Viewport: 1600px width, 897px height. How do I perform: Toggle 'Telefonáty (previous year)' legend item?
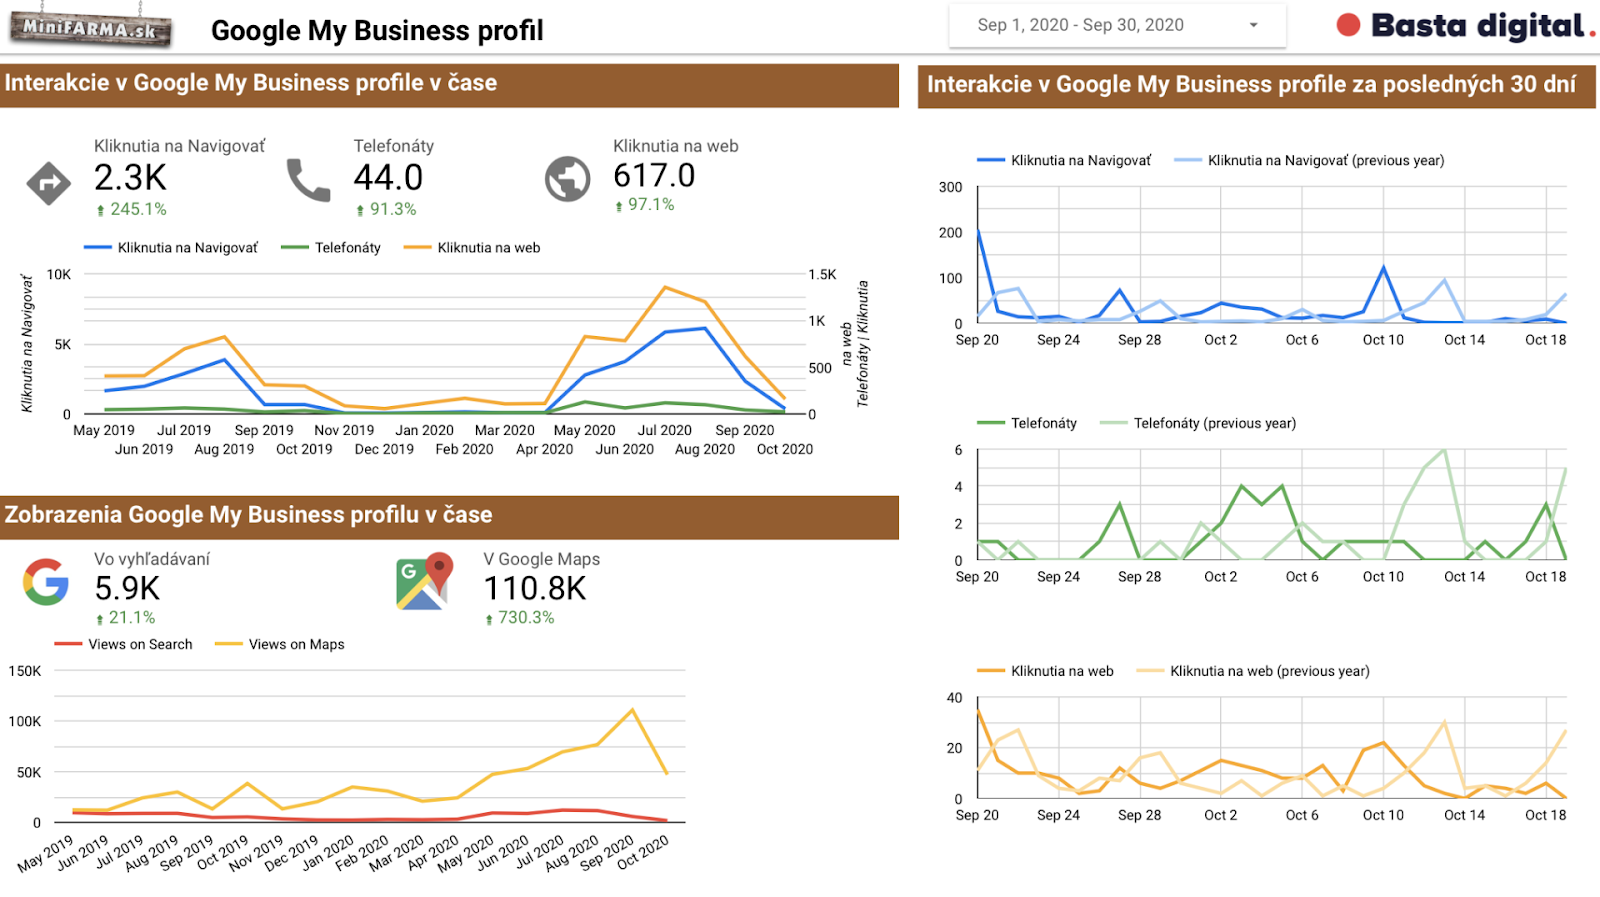pyautogui.click(x=1198, y=424)
